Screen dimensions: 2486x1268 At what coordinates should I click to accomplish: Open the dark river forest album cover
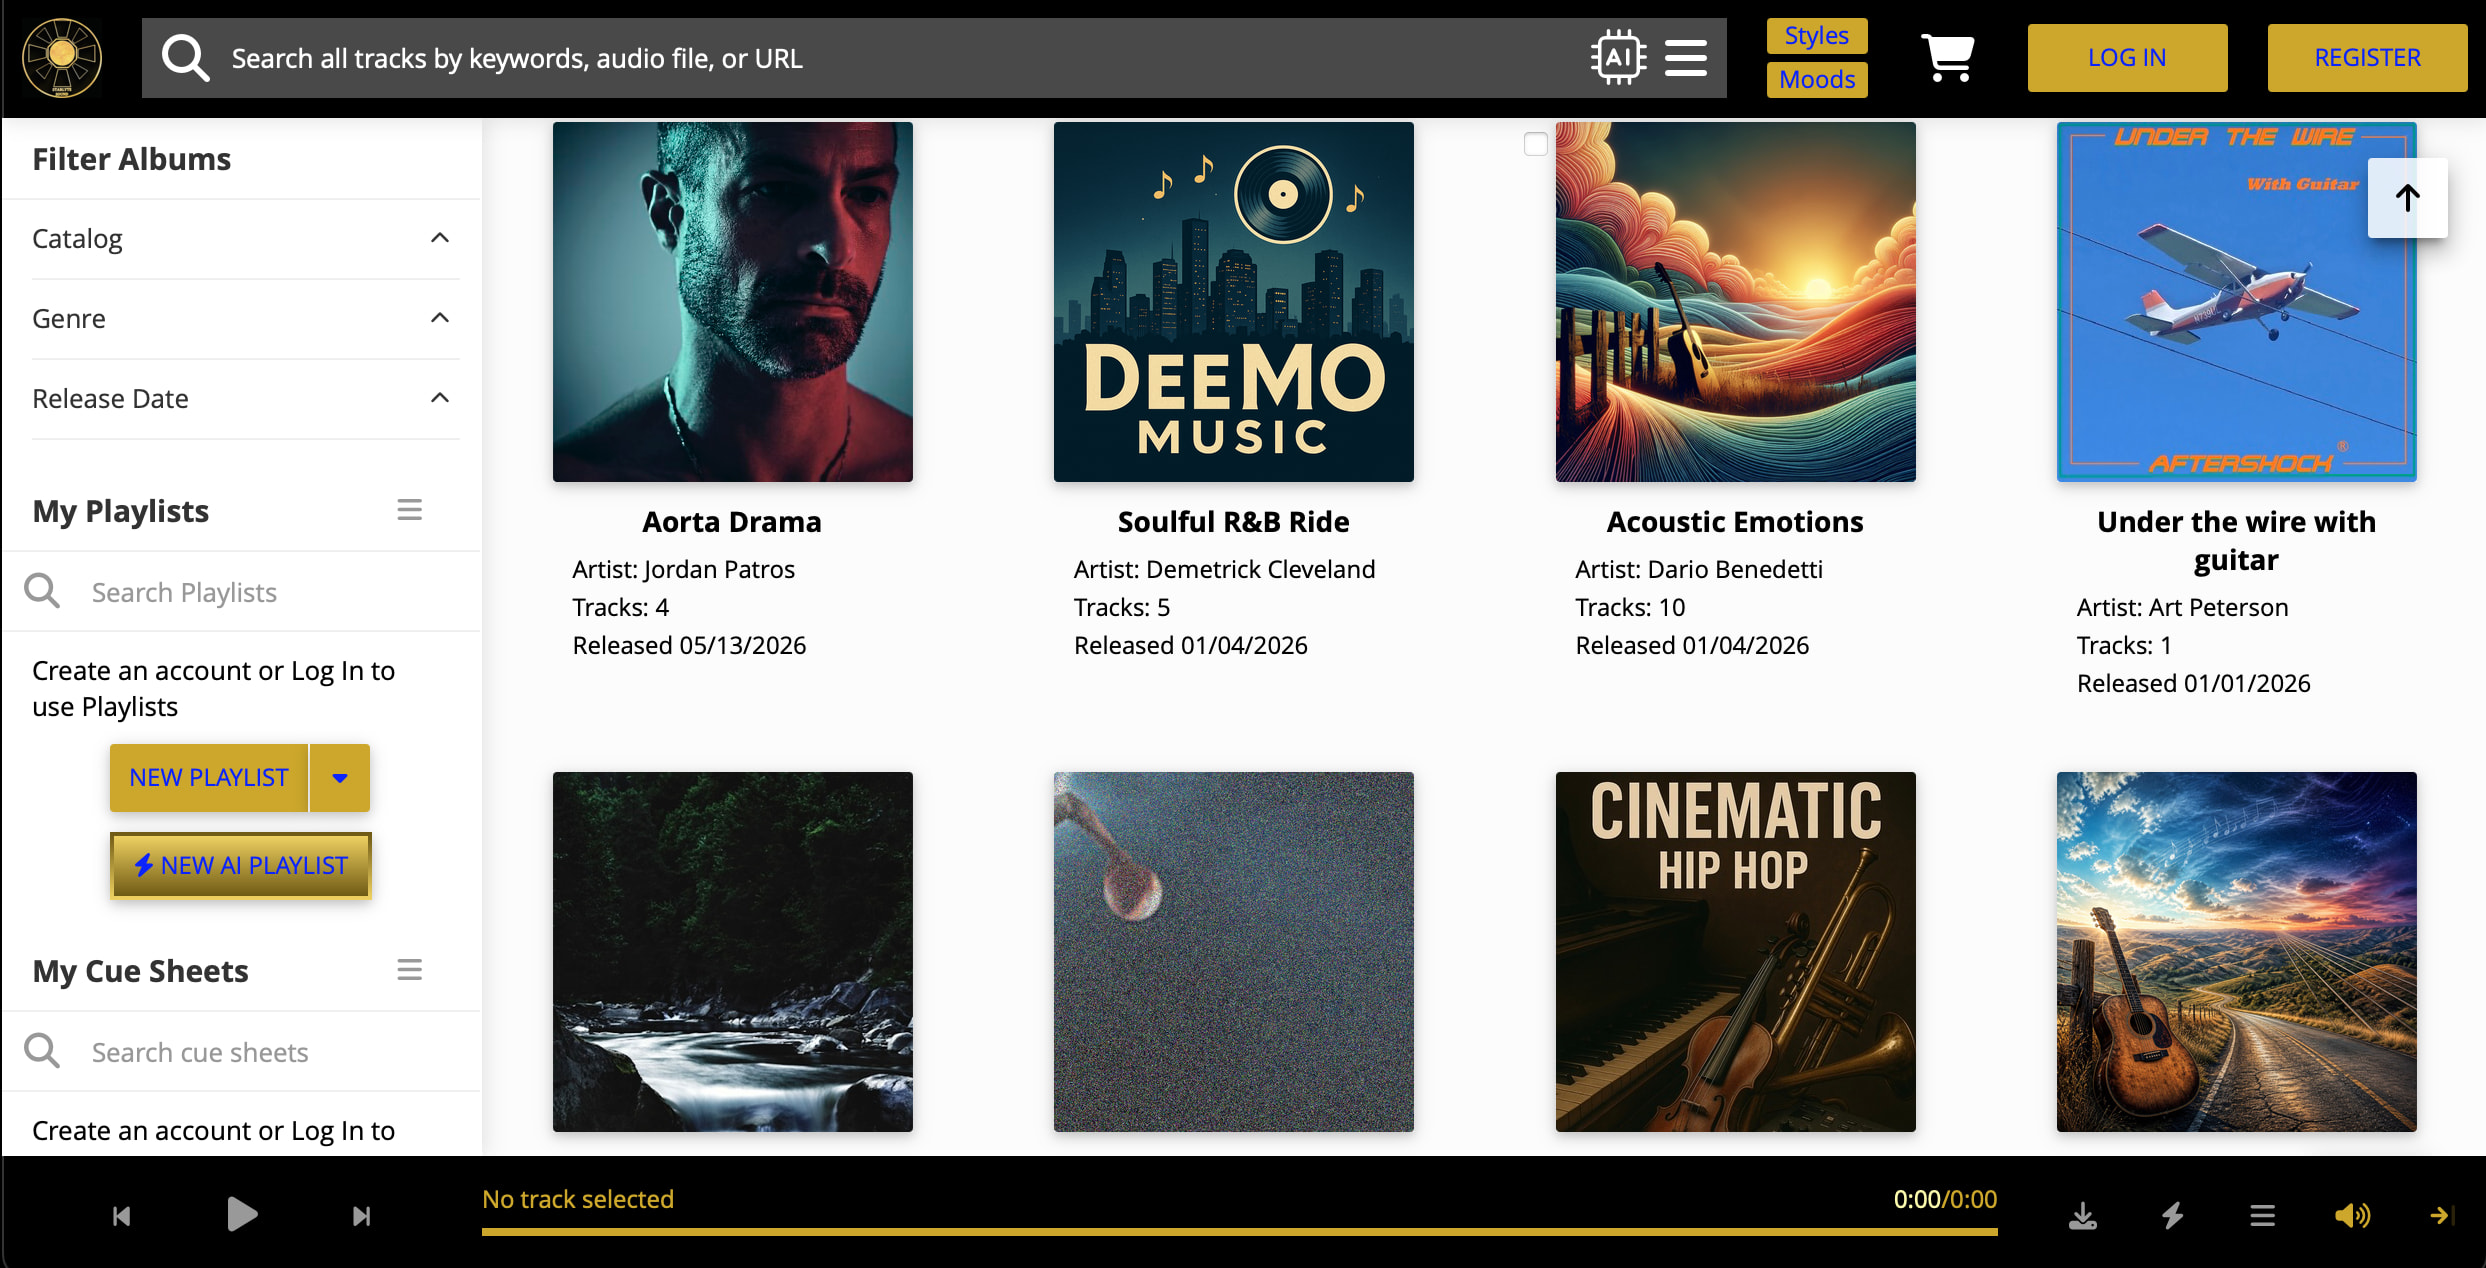(x=733, y=952)
